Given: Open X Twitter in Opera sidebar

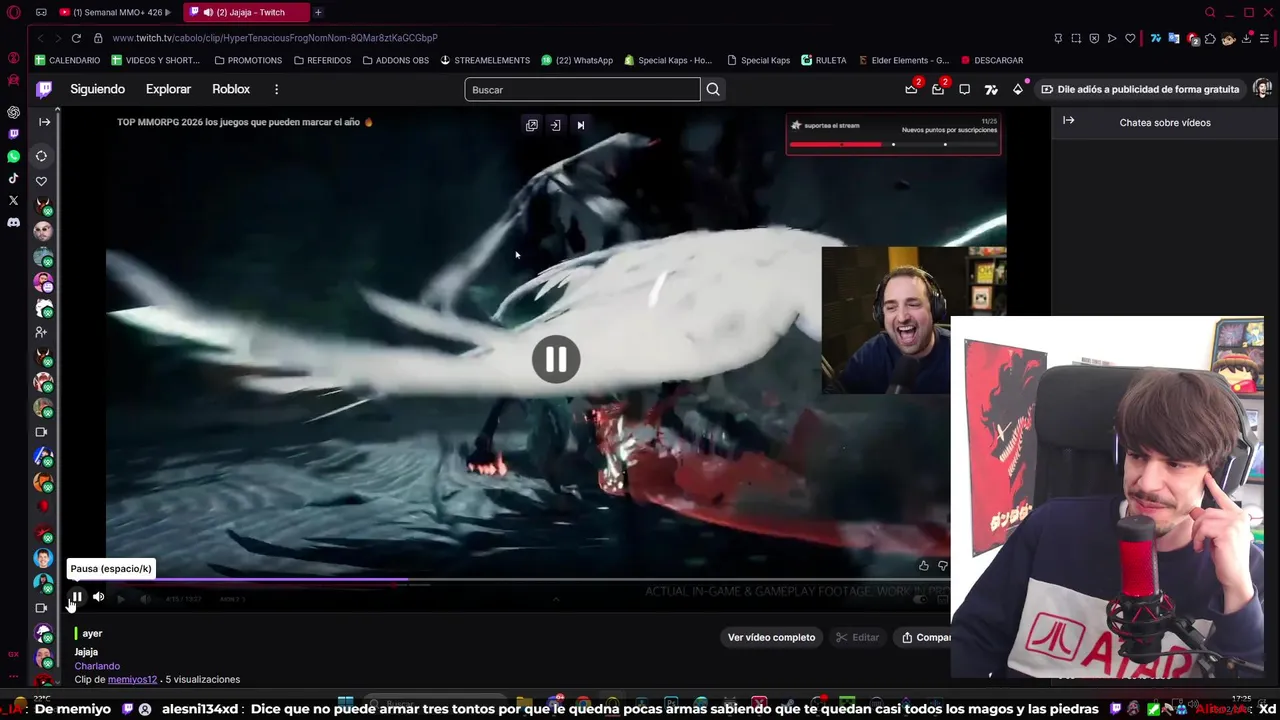Looking at the screenshot, I should [13, 200].
